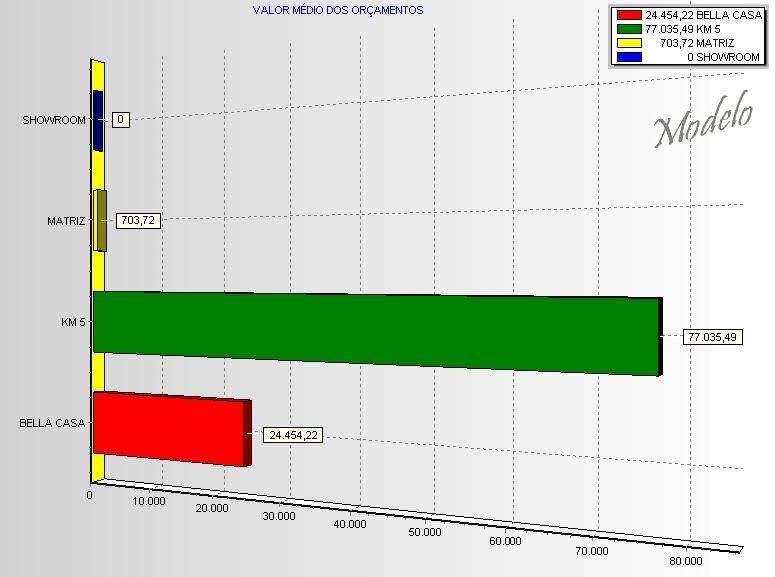Click the Modelo watermark text
The height and width of the screenshot is (577, 775).
click(704, 120)
